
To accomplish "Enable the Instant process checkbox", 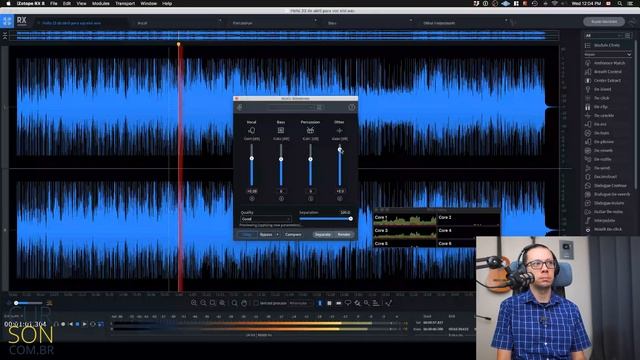I will coord(256,303).
